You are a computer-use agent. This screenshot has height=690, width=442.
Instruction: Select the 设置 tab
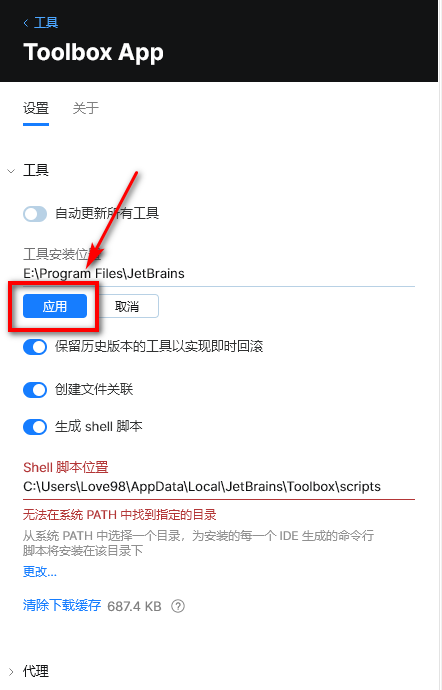click(36, 108)
